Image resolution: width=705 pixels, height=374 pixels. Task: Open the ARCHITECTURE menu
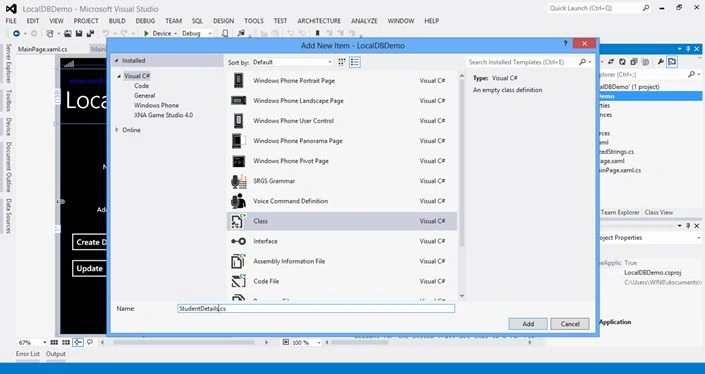(319, 21)
